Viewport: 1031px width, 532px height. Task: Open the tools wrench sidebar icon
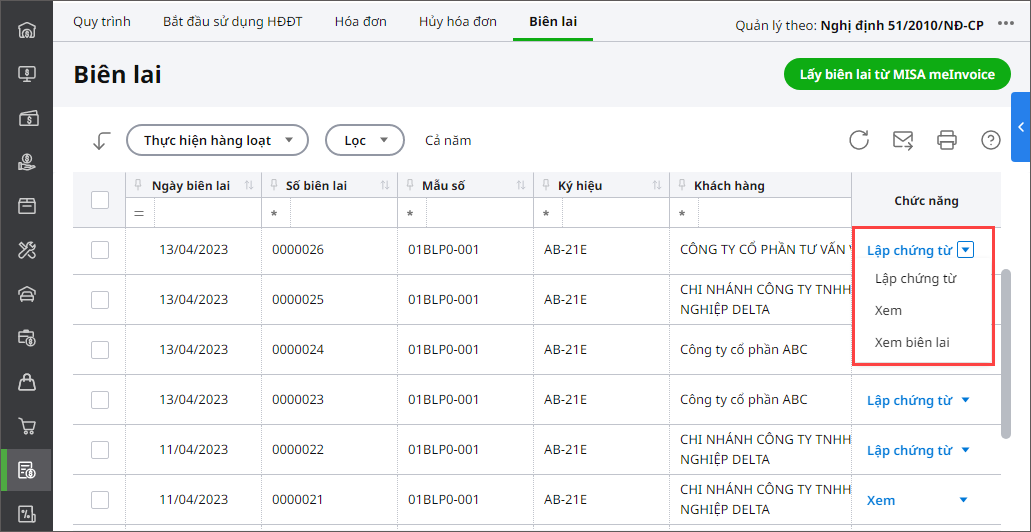point(28,250)
